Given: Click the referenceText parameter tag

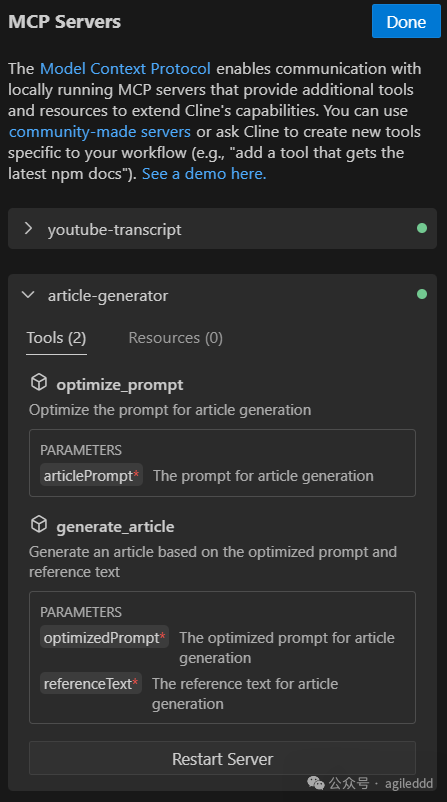Looking at the screenshot, I should point(91,684).
